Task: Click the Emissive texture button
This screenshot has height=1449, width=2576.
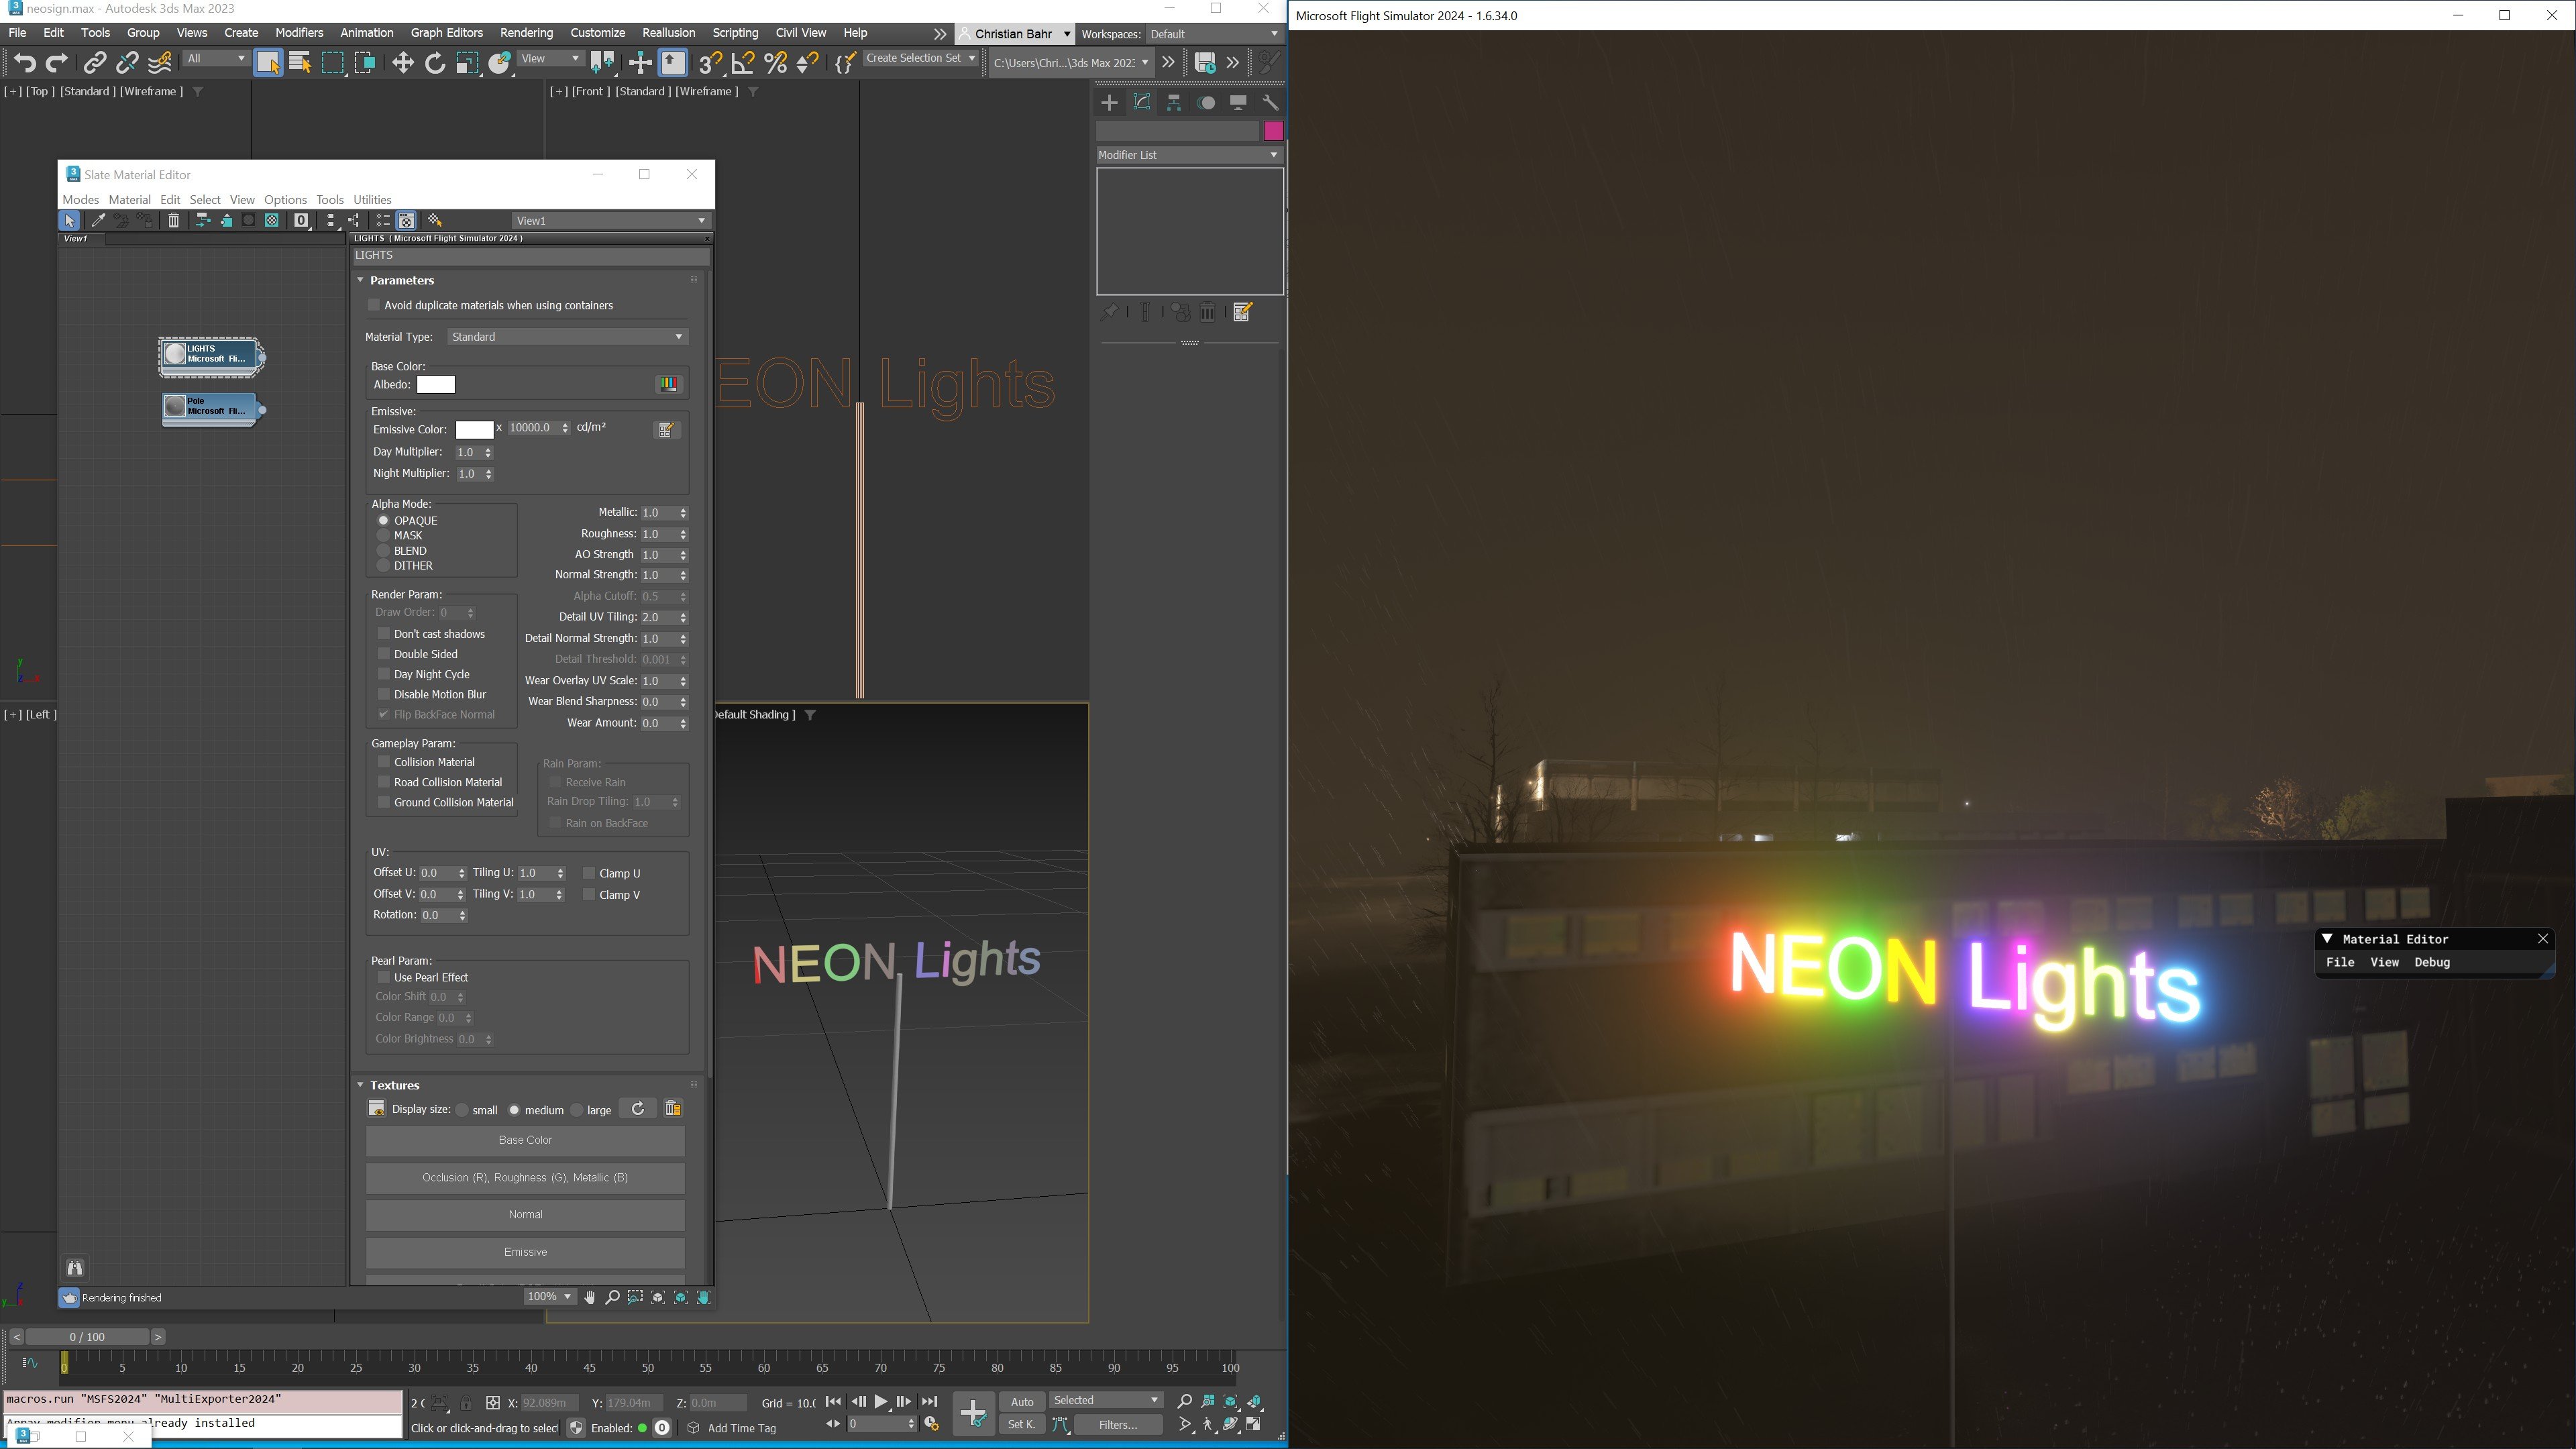Action: 525,1252
